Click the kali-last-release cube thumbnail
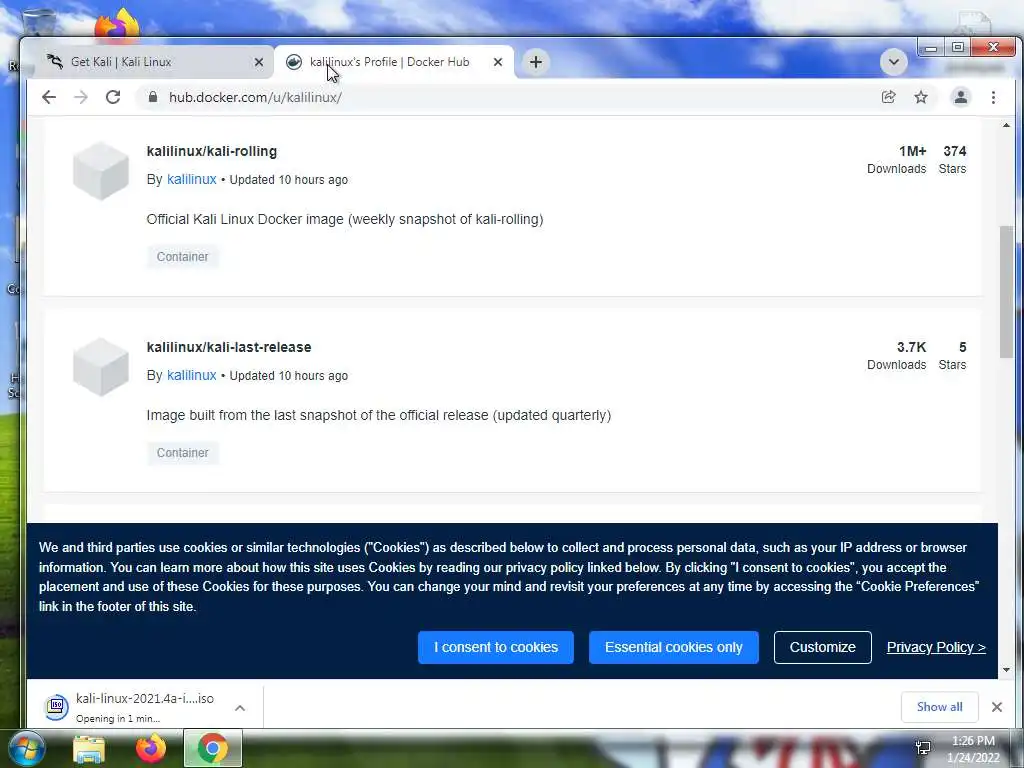Viewport: 1024px width, 768px height. 101,366
